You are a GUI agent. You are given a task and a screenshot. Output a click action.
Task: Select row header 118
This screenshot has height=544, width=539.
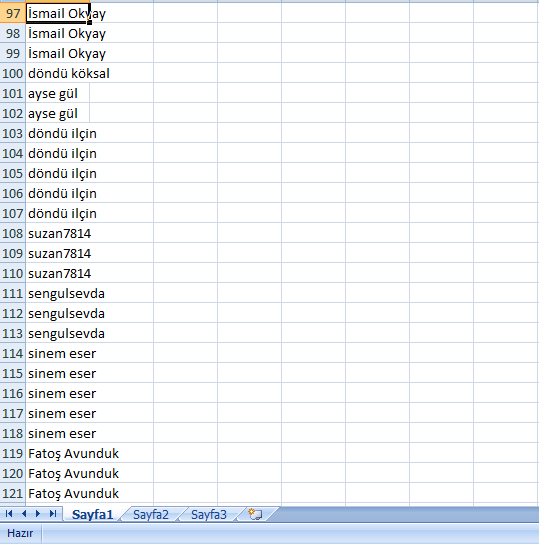click(x=13, y=433)
